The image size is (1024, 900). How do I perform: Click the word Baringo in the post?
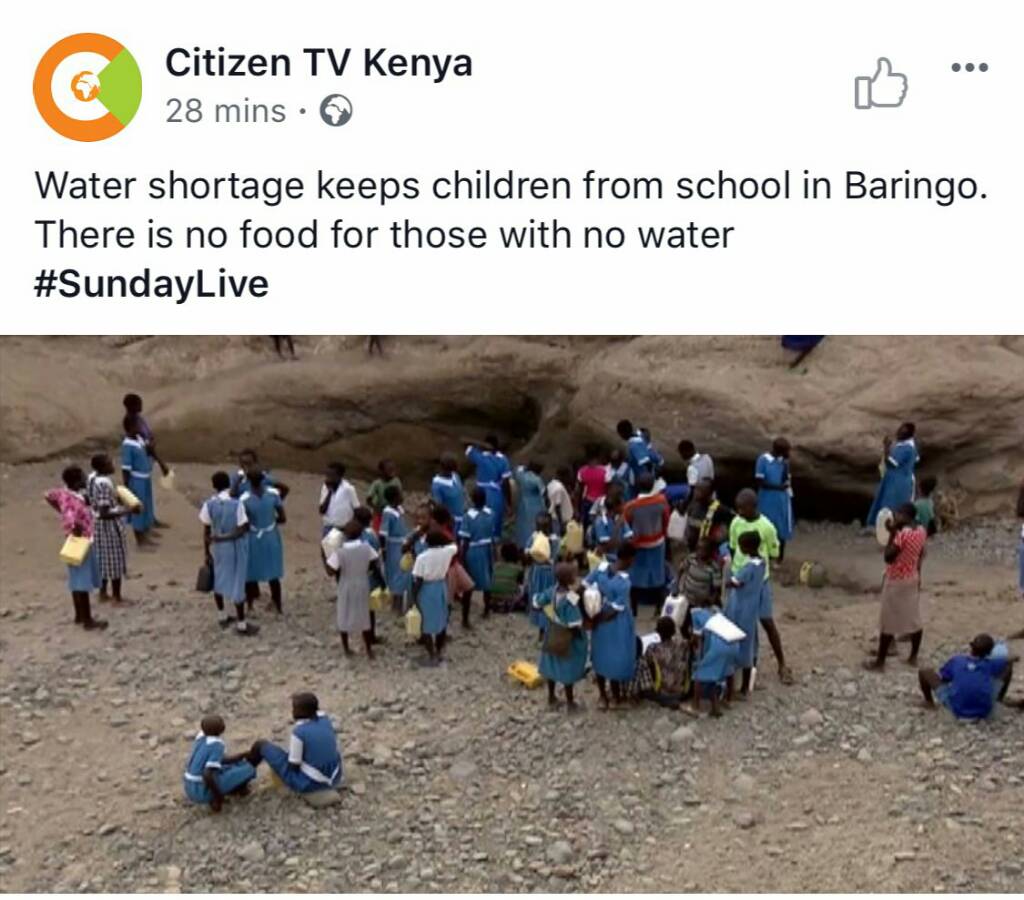(x=915, y=186)
